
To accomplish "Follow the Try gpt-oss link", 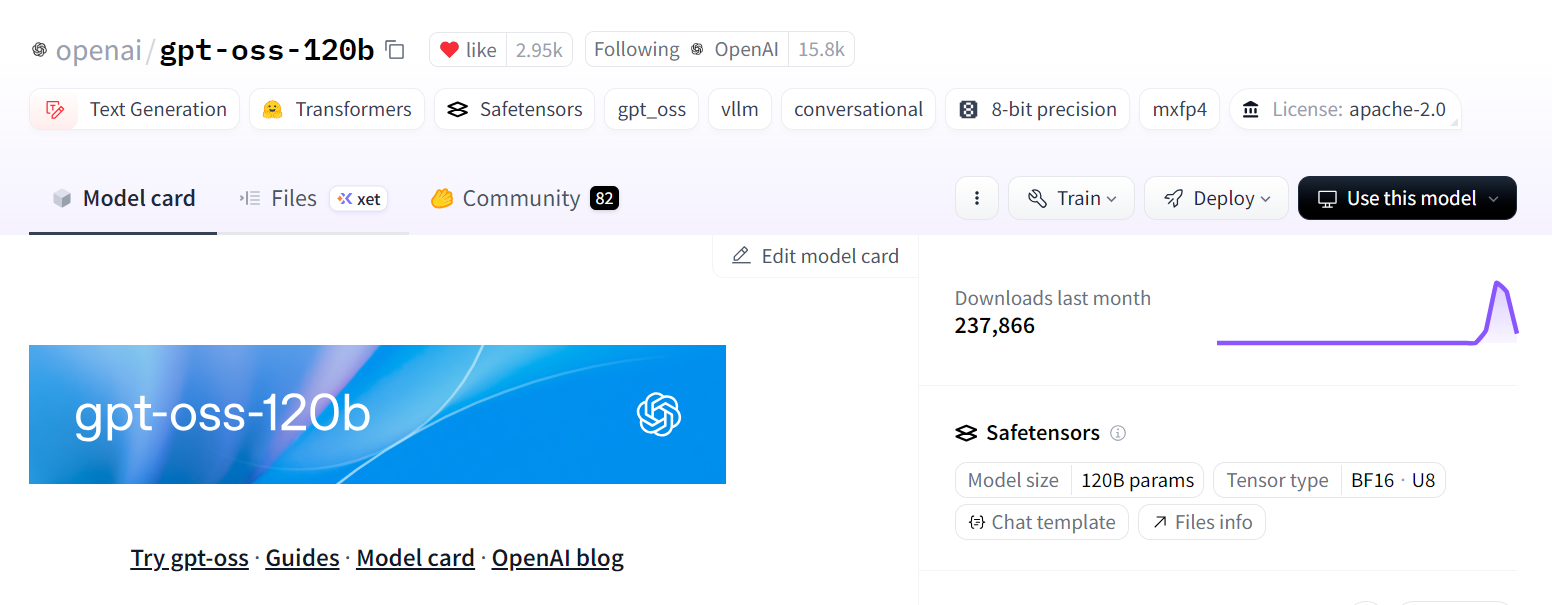I will pos(189,558).
